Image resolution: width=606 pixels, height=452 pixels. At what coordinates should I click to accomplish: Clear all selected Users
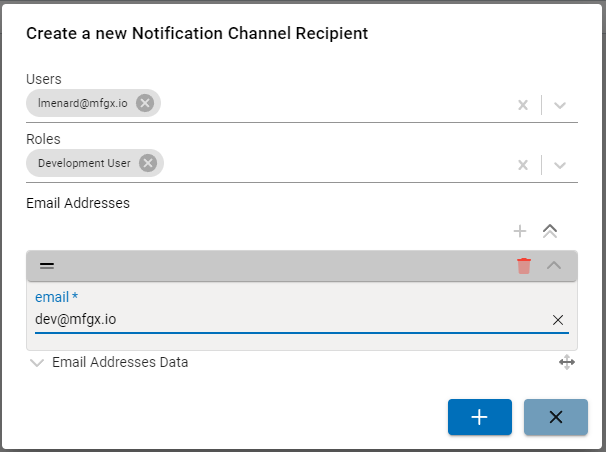coord(522,105)
